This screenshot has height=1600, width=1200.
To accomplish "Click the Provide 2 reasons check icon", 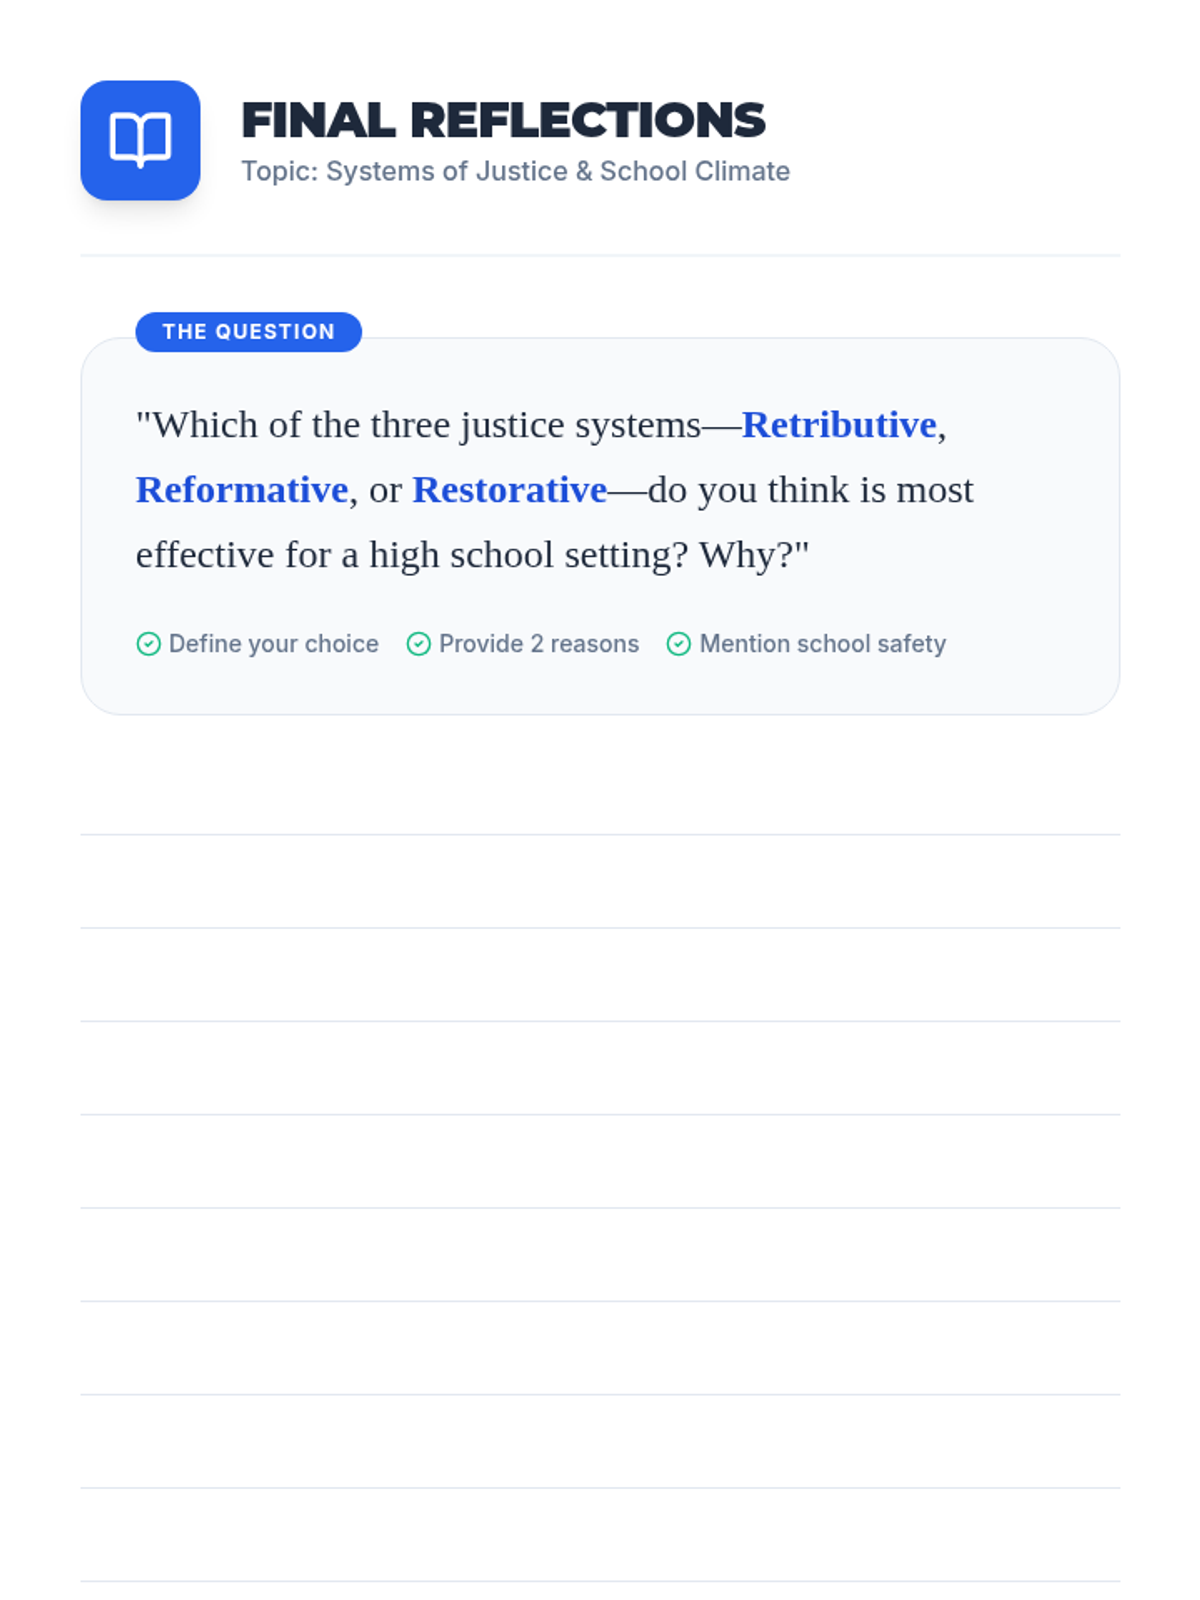I will [x=418, y=644].
